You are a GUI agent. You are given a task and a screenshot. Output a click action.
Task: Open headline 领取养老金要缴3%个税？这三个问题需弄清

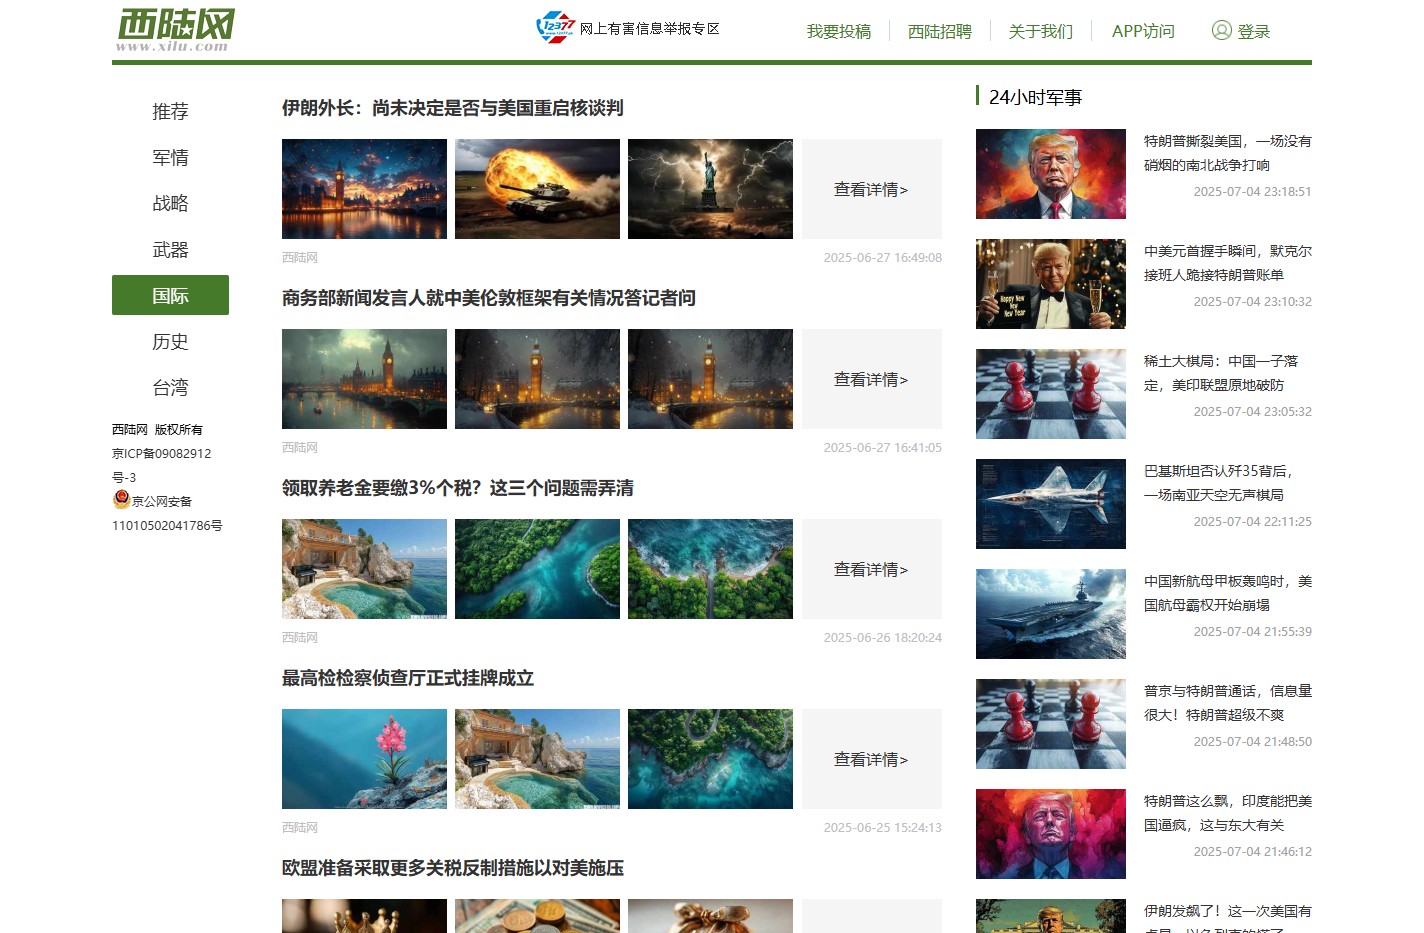457,487
